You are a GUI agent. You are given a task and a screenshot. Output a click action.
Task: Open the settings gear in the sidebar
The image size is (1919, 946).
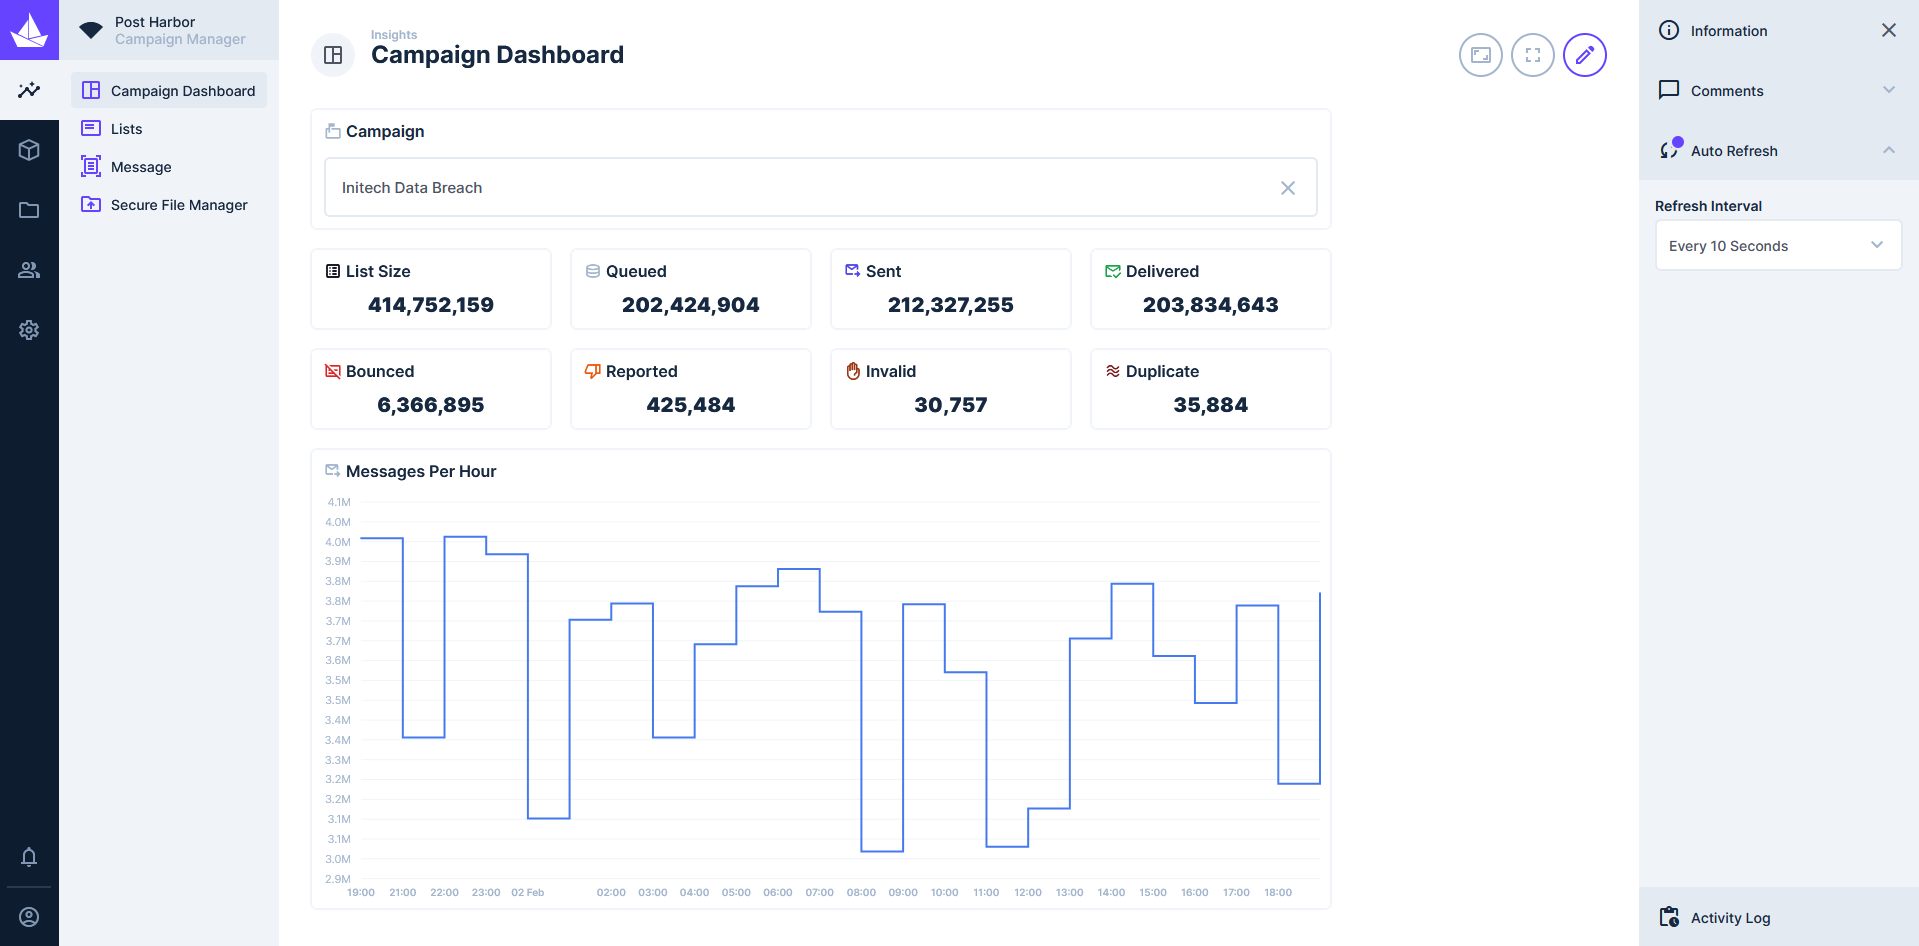click(x=29, y=330)
